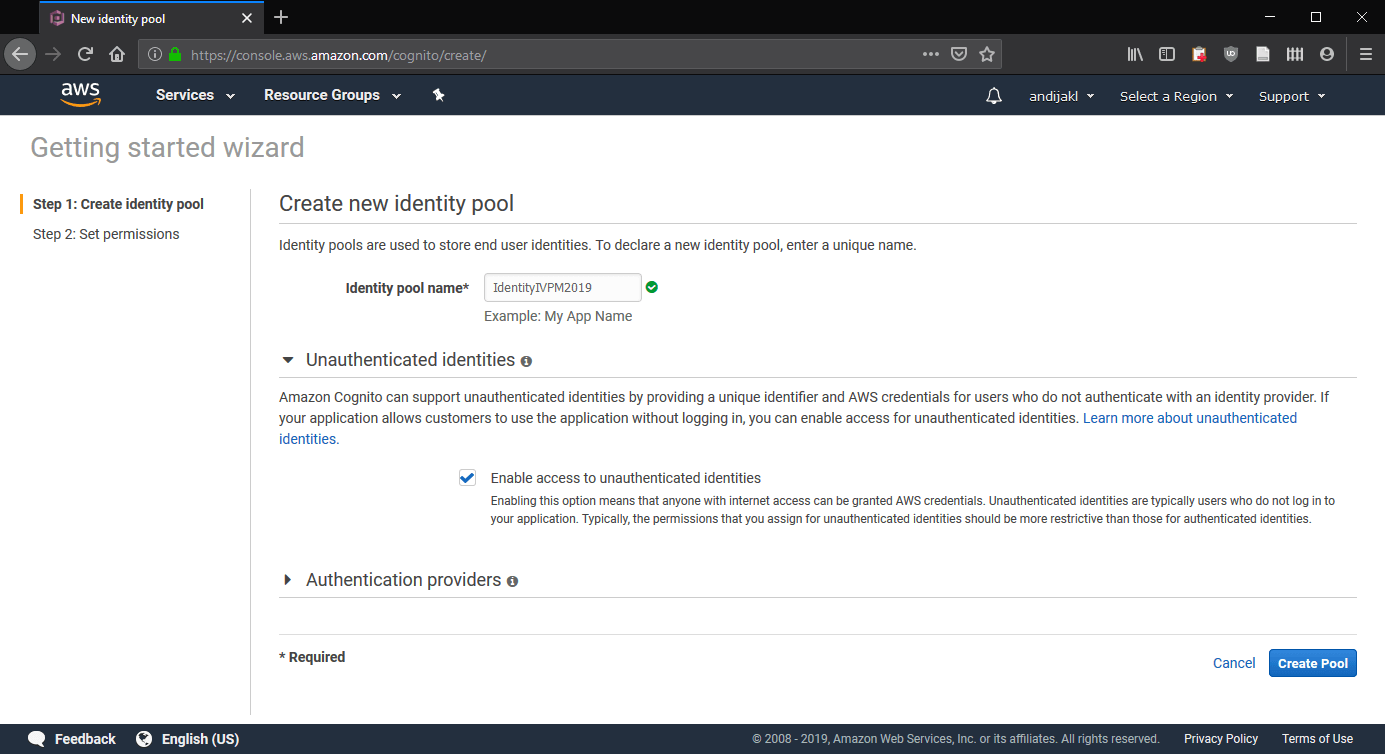Viewport: 1385px width, 754px height.
Task: Click the pin shortcut icon in AWS navbar
Action: click(x=438, y=95)
